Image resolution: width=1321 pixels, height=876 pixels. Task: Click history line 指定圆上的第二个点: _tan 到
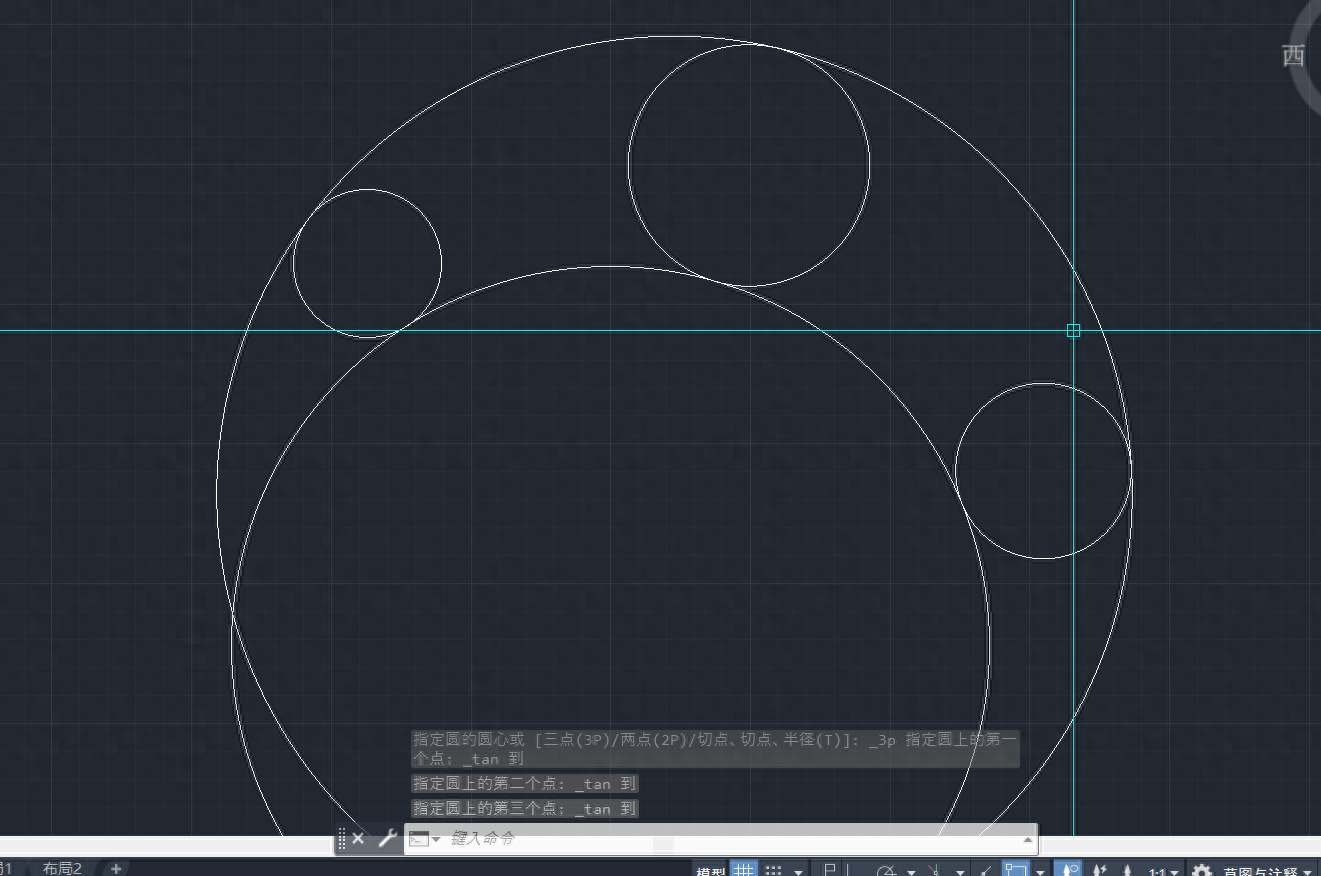point(525,784)
